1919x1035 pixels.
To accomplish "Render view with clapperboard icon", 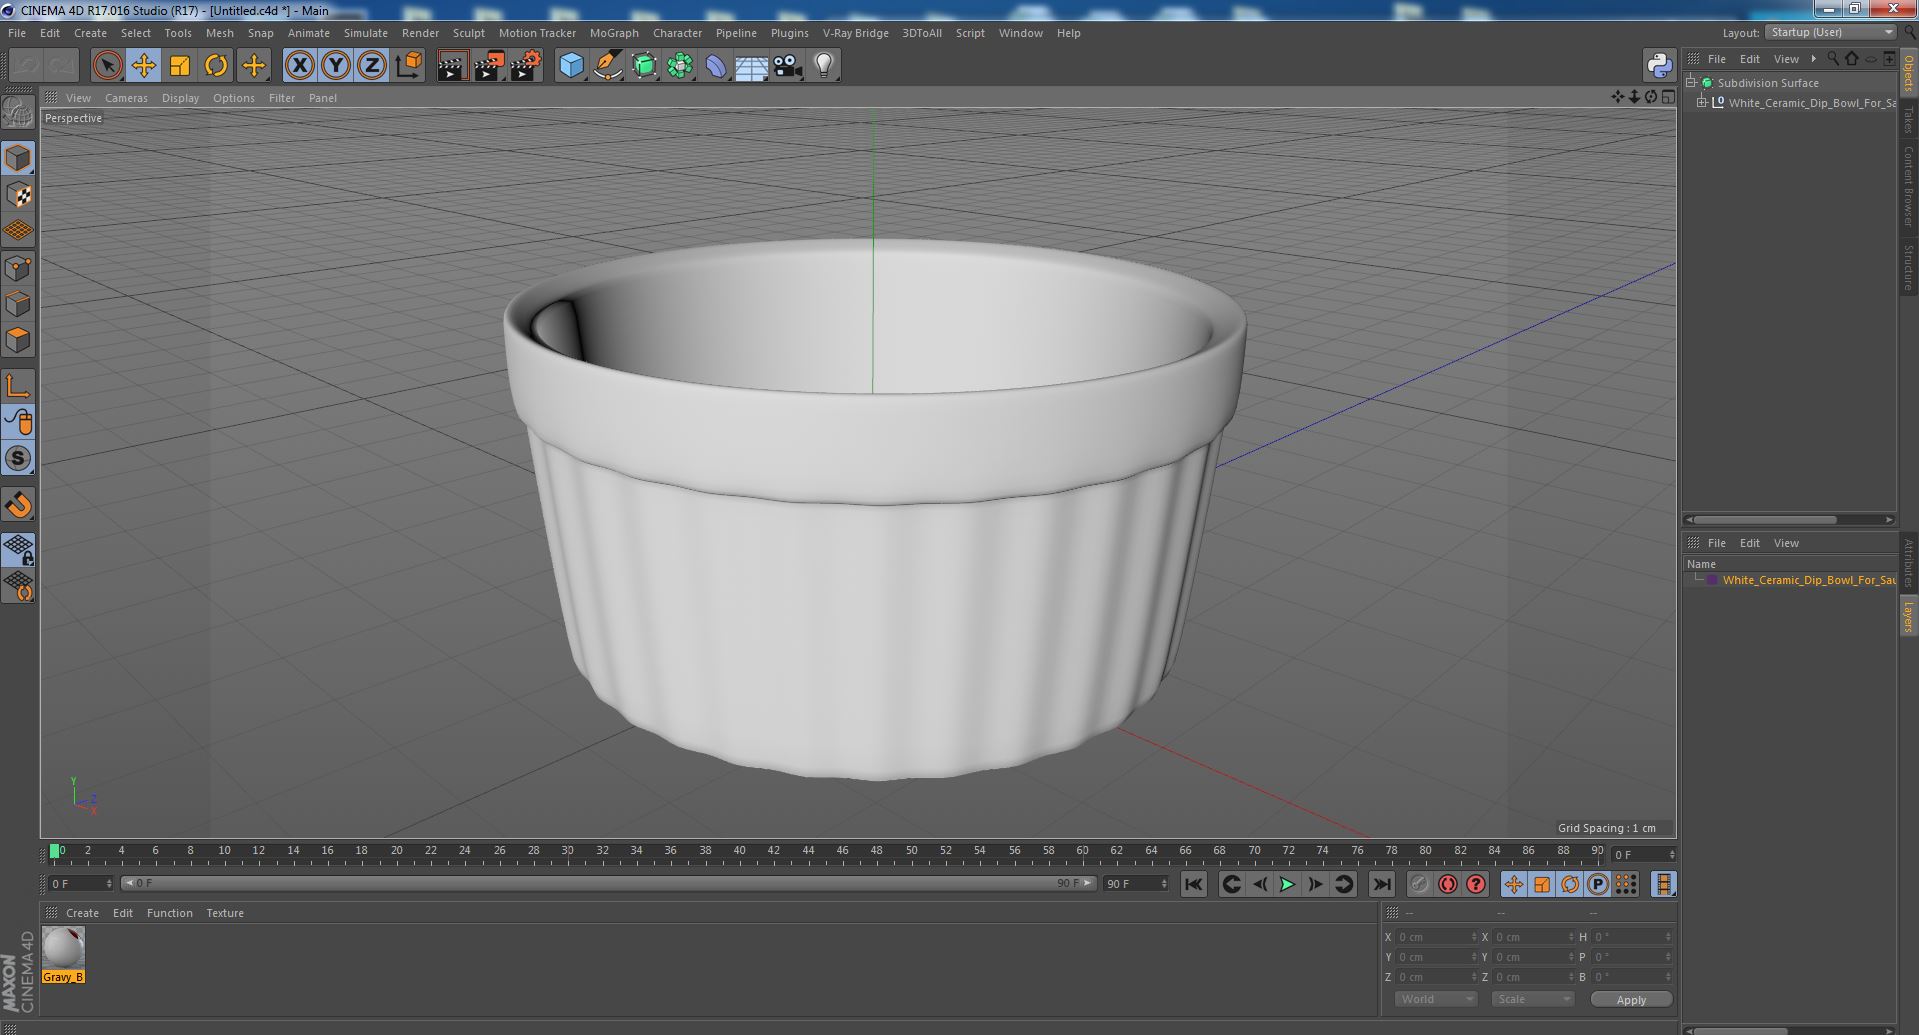I will pos(452,66).
